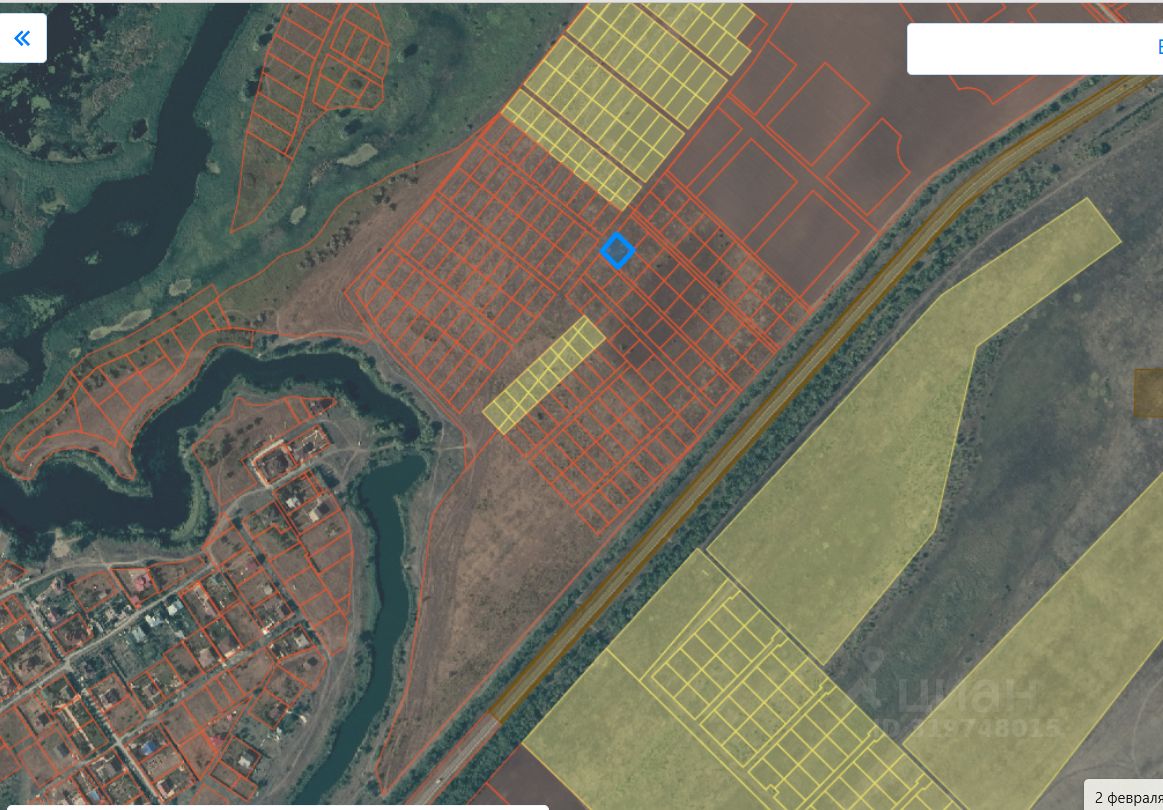
Task: Click the white search box at top right
Action: coord(1035,49)
